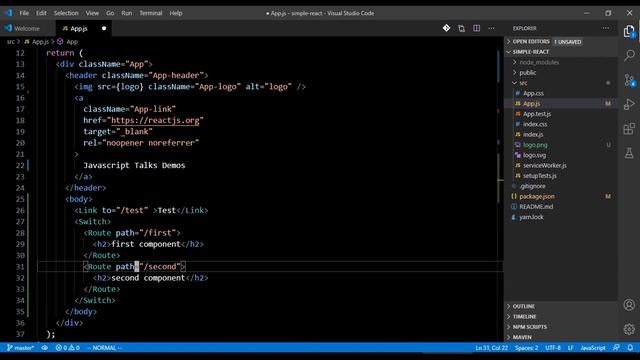Open the Explorer view in activity bar
The image size is (640, 360).
(629, 31)
